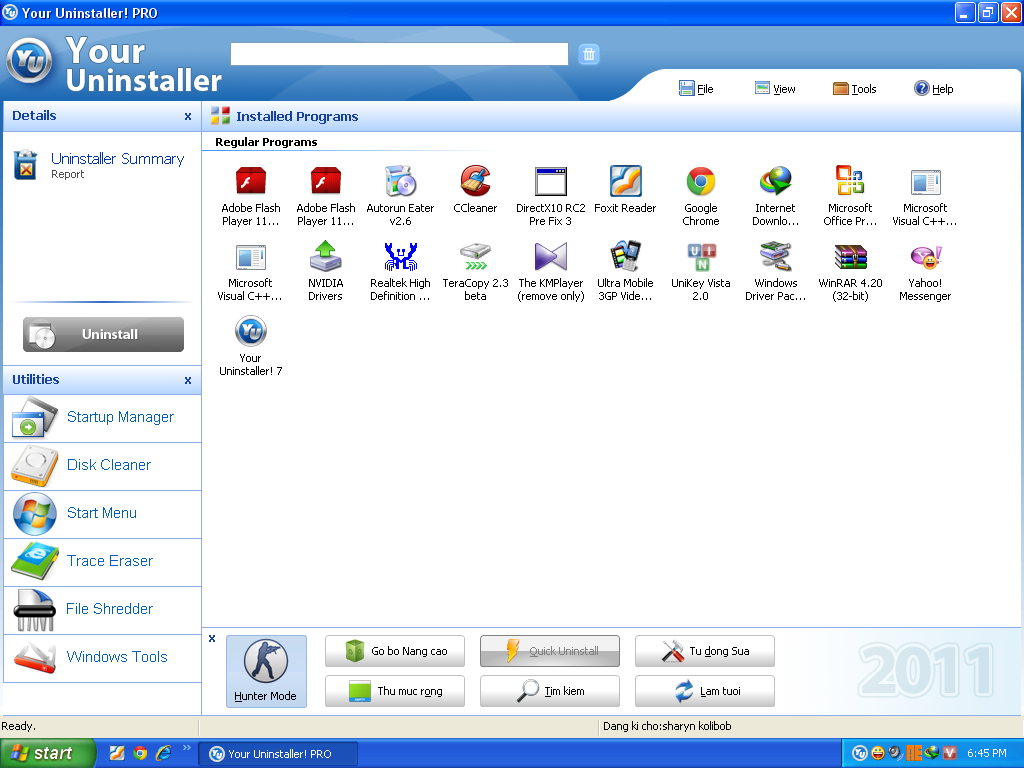The height and width of the screenshot is (768, 1024).
Task: Click the program search input field
Action: [x=399, y=54]
